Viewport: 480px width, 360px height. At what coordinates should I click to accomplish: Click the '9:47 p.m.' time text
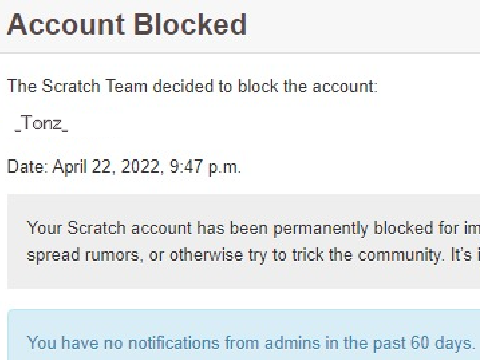pyautogui.click(x=205, y=167)
